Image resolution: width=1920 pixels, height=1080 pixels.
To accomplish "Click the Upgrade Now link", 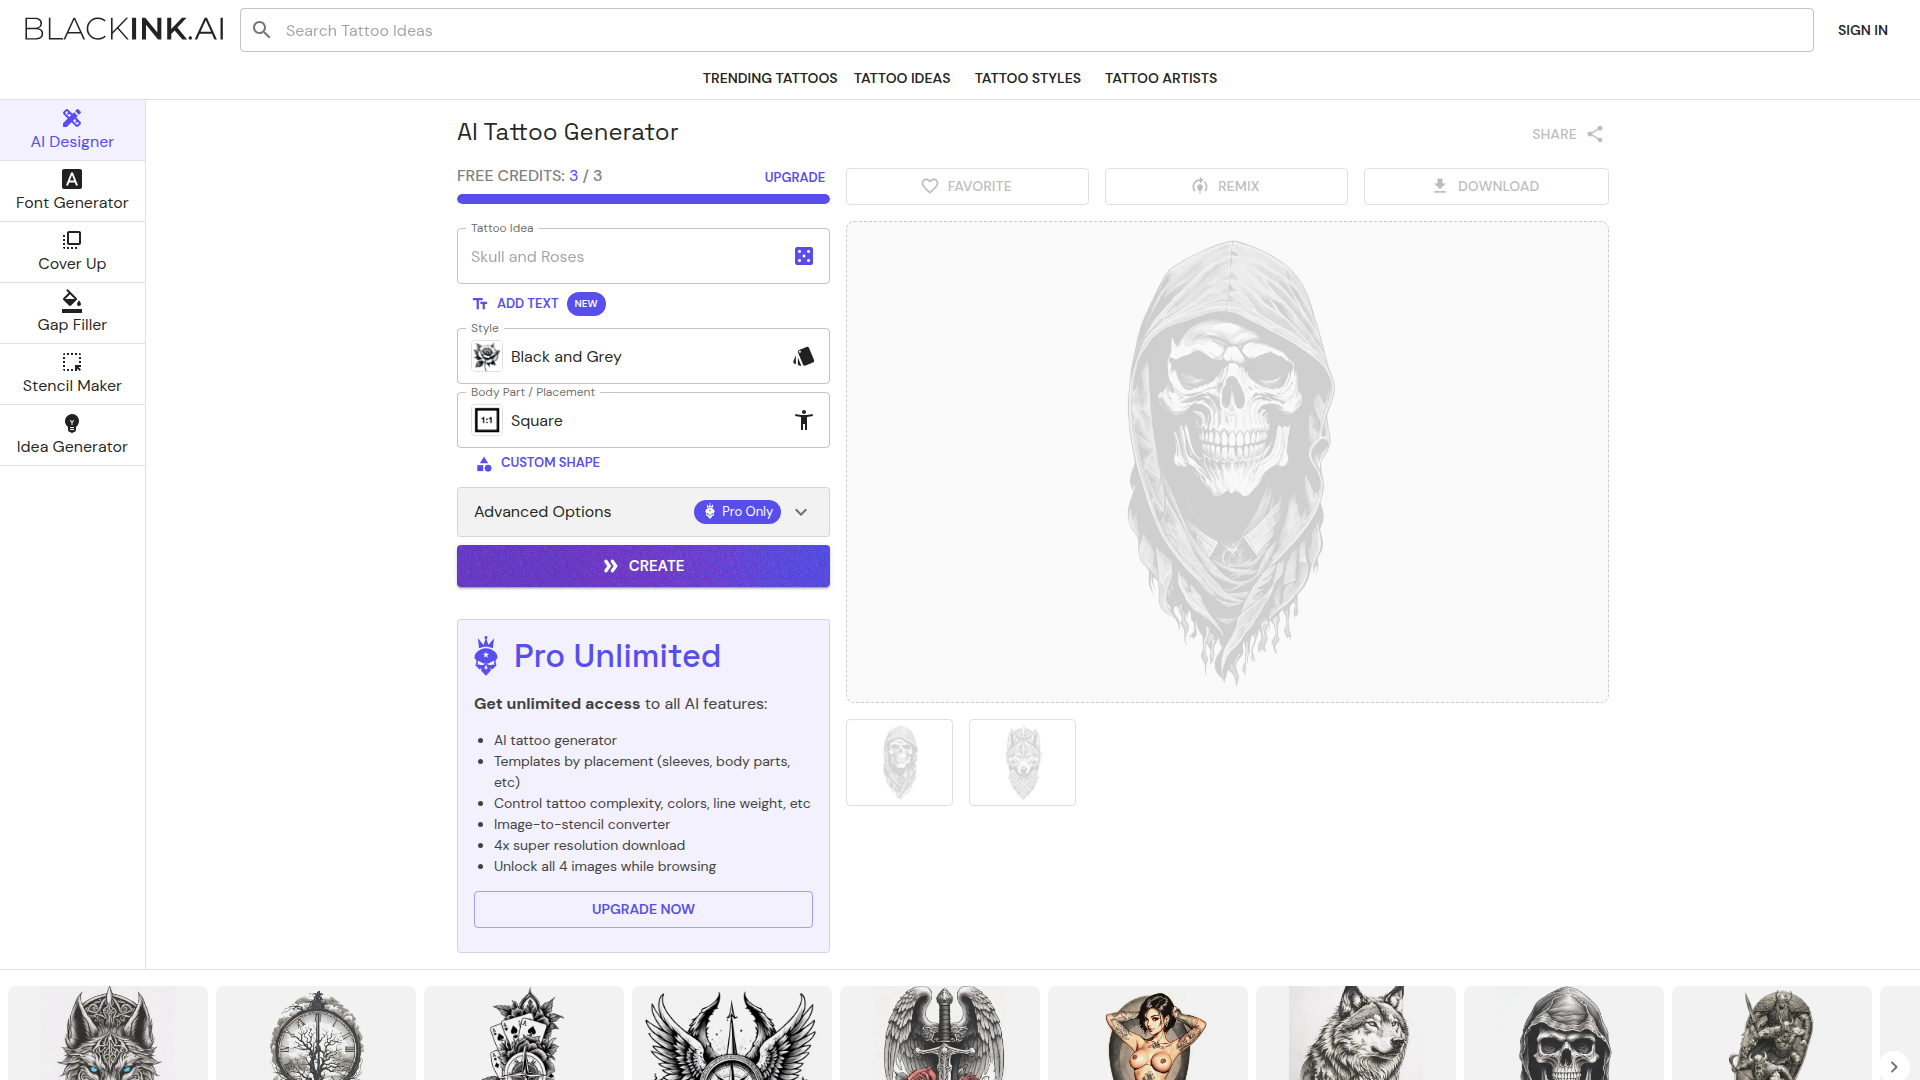I will coord(643,909).
